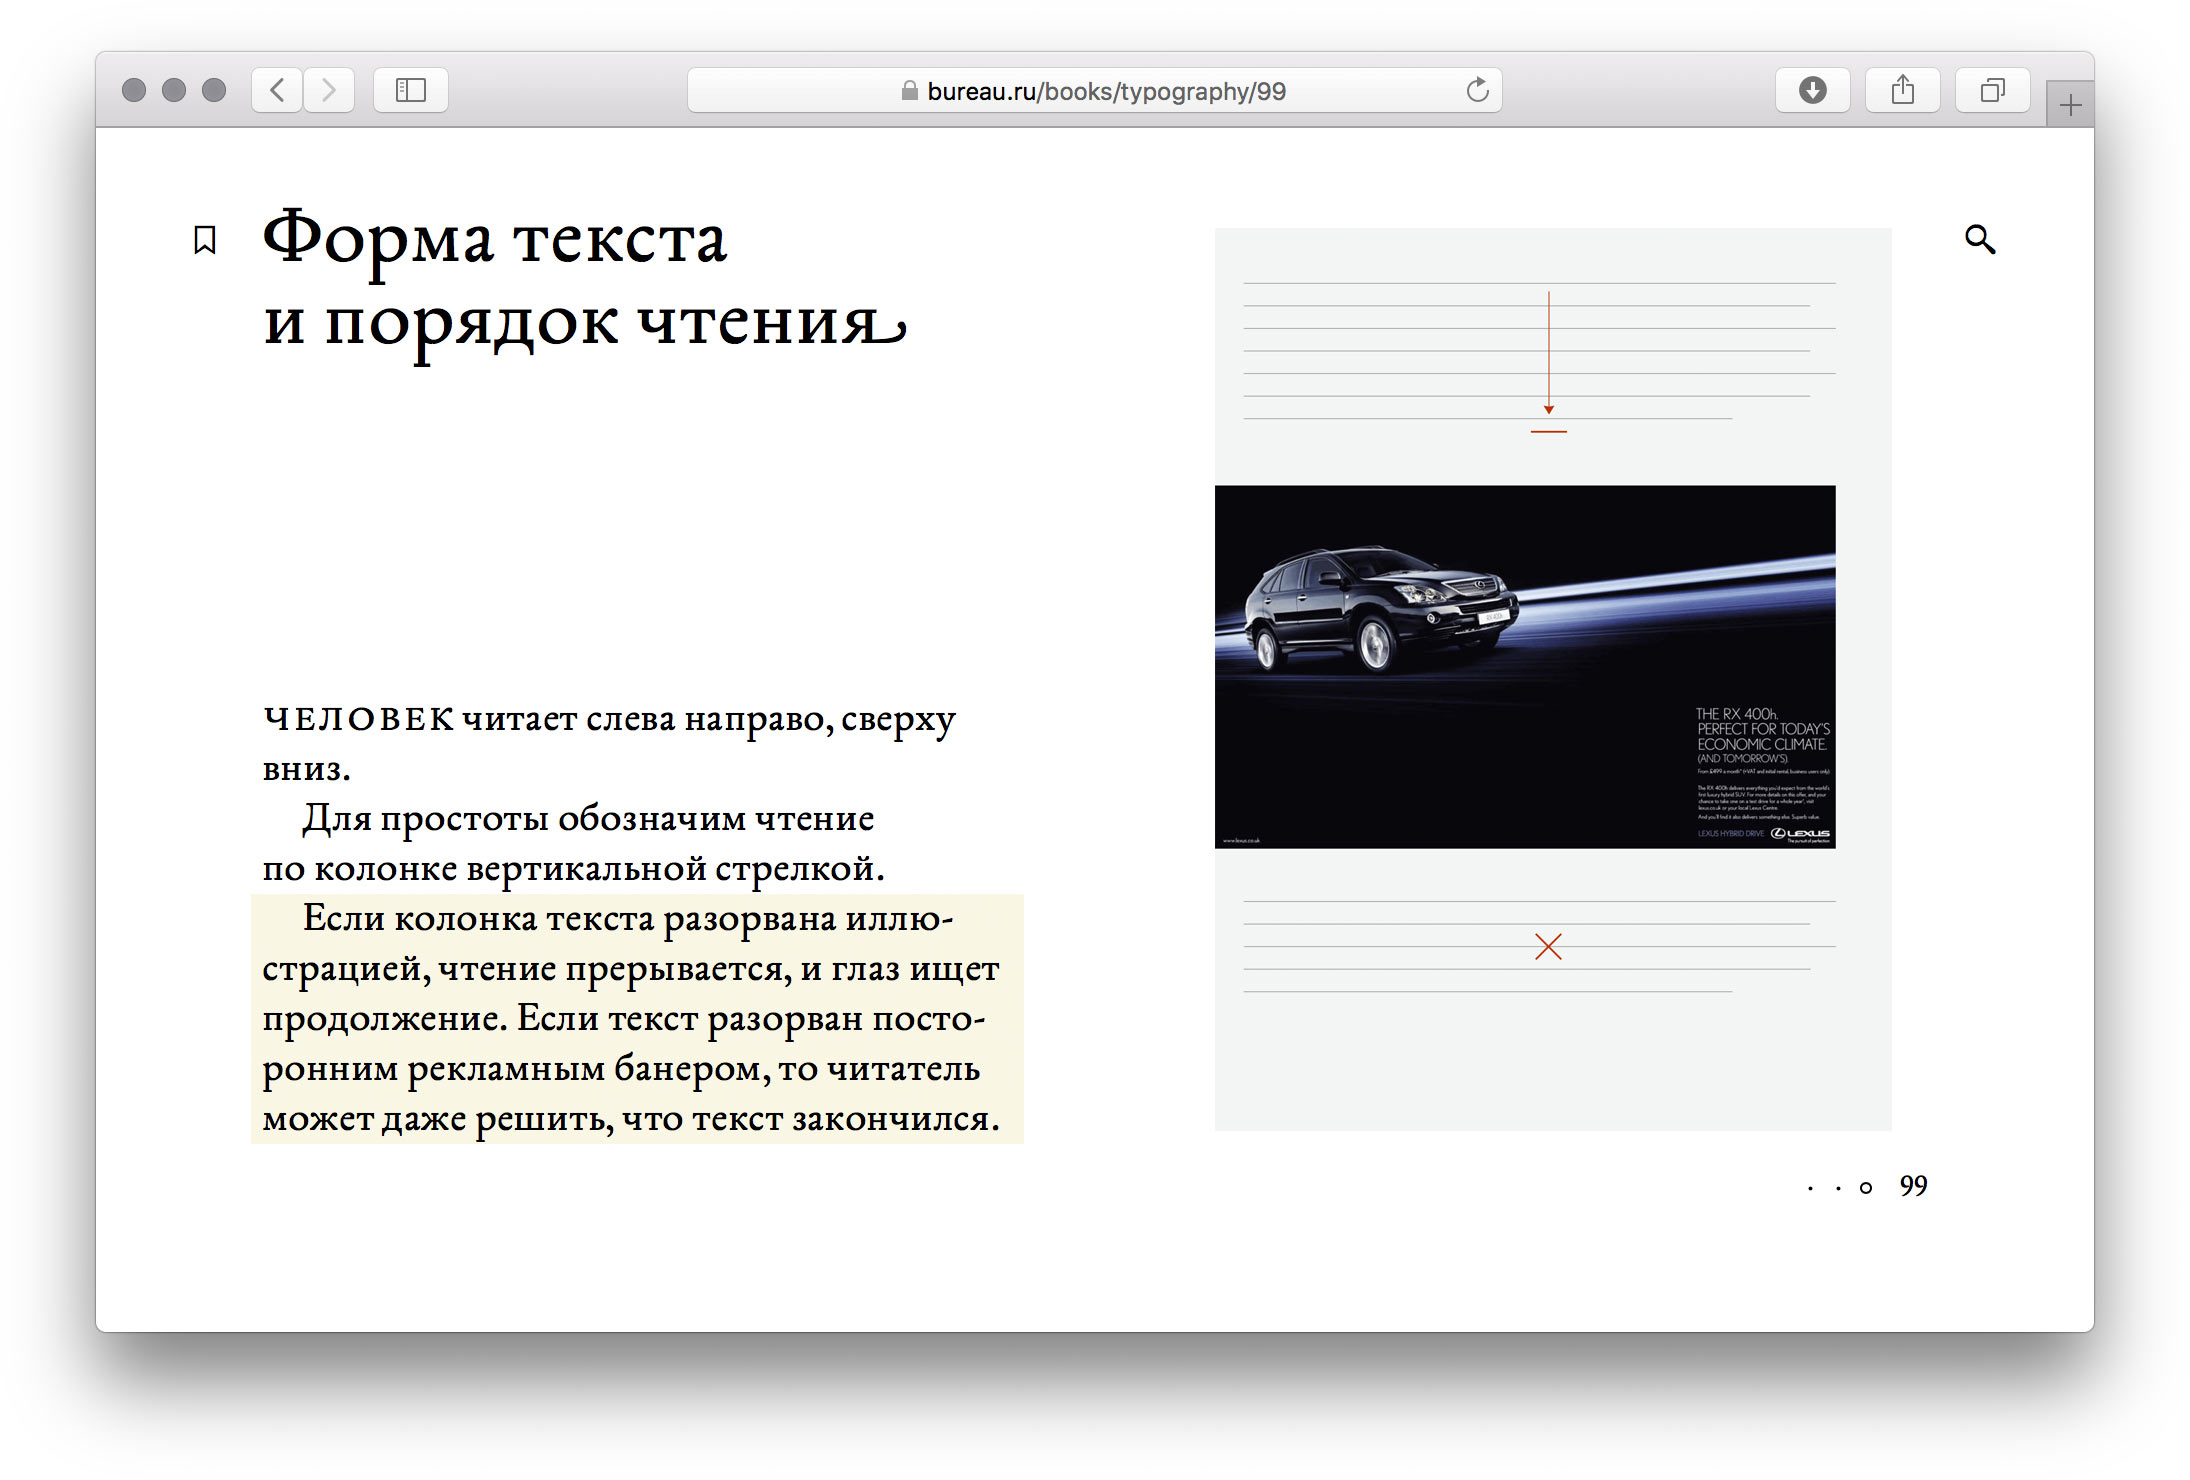
Task: Click the highlighted paragraph about illustrations
Action: click(637, 1018)
